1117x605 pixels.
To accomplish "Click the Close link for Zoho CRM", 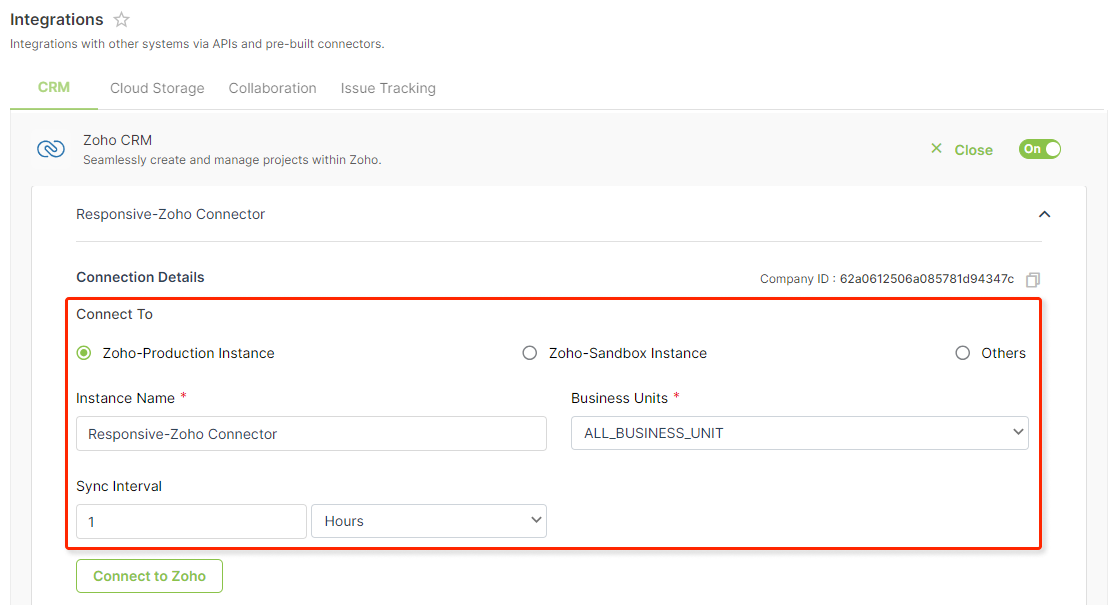I will [x=973, y=150].
